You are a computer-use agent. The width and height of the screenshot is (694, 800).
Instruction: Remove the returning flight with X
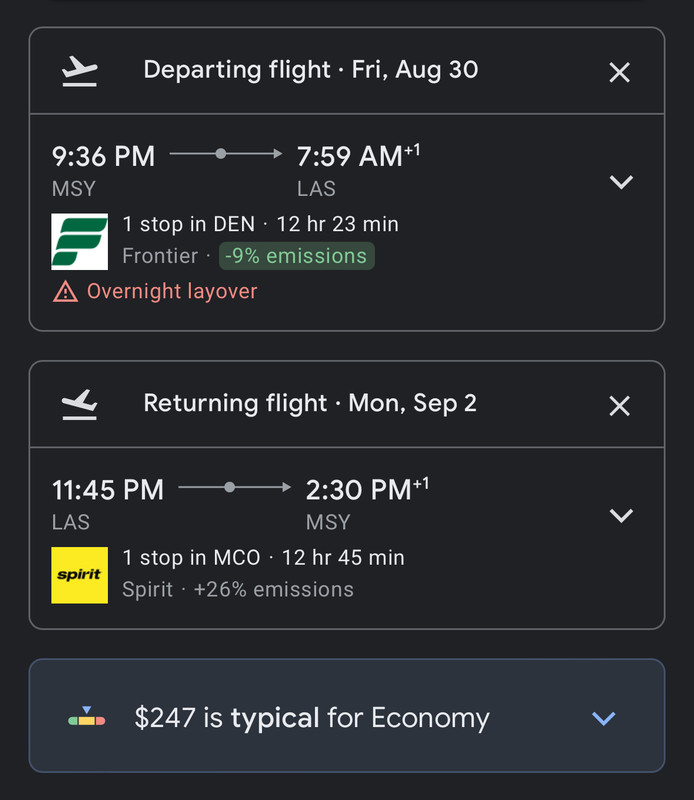tap(620, 405)
